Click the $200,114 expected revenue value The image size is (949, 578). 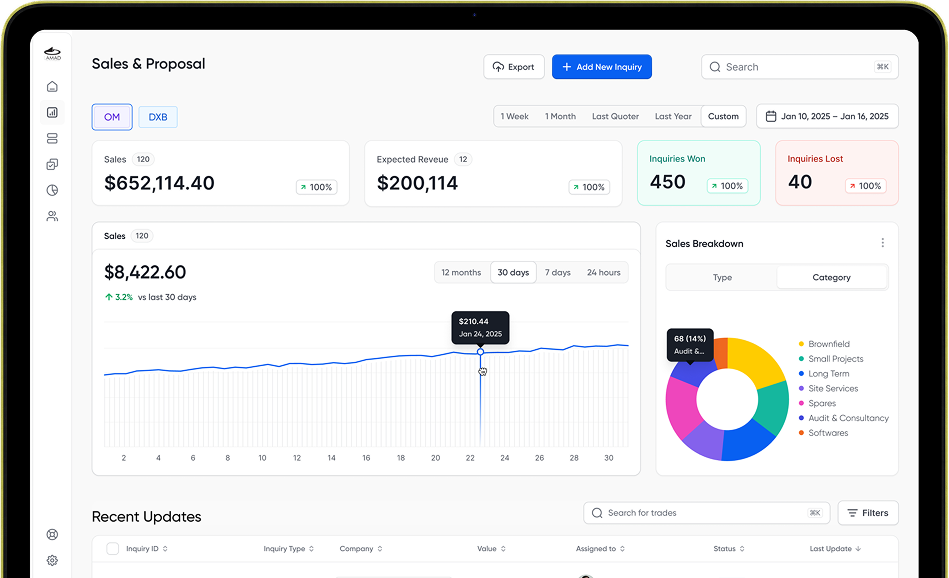(x=417, y=183)
